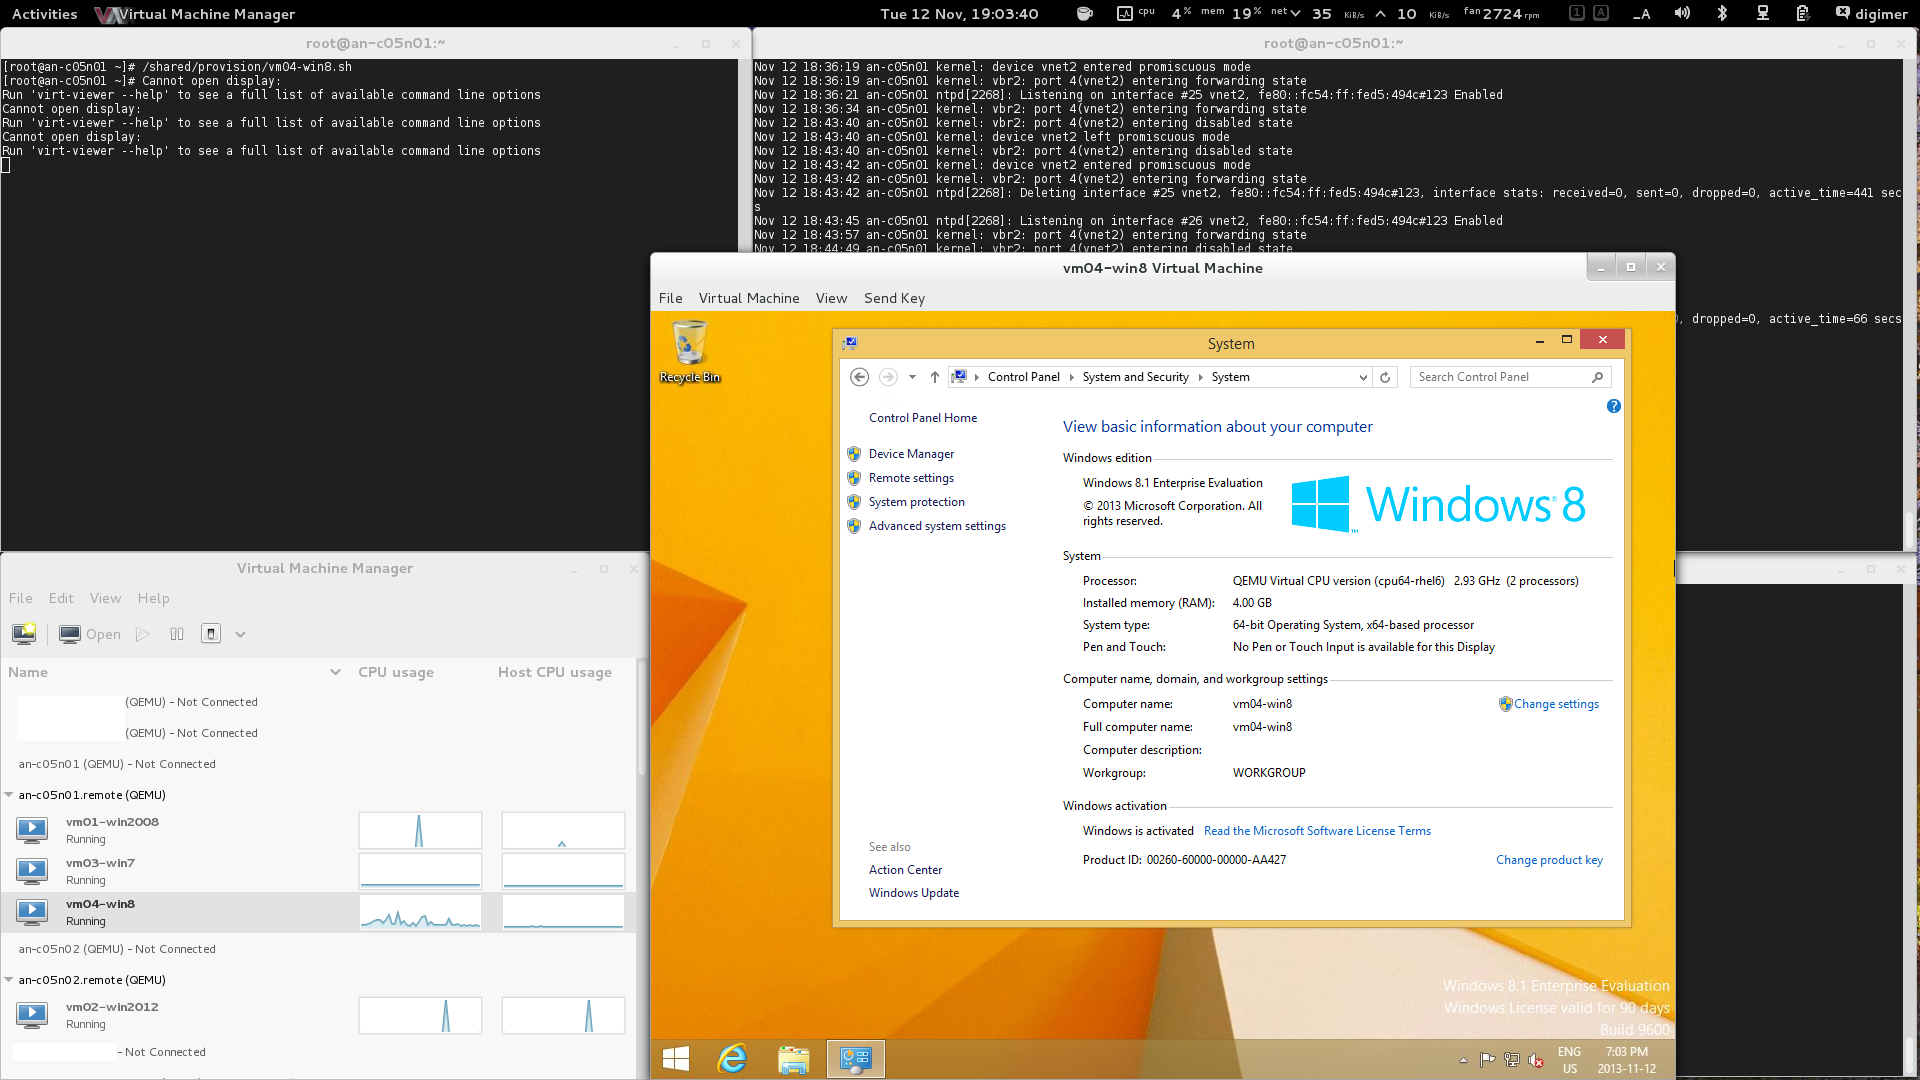Open Advanced system settings

(x=937, y=526)
